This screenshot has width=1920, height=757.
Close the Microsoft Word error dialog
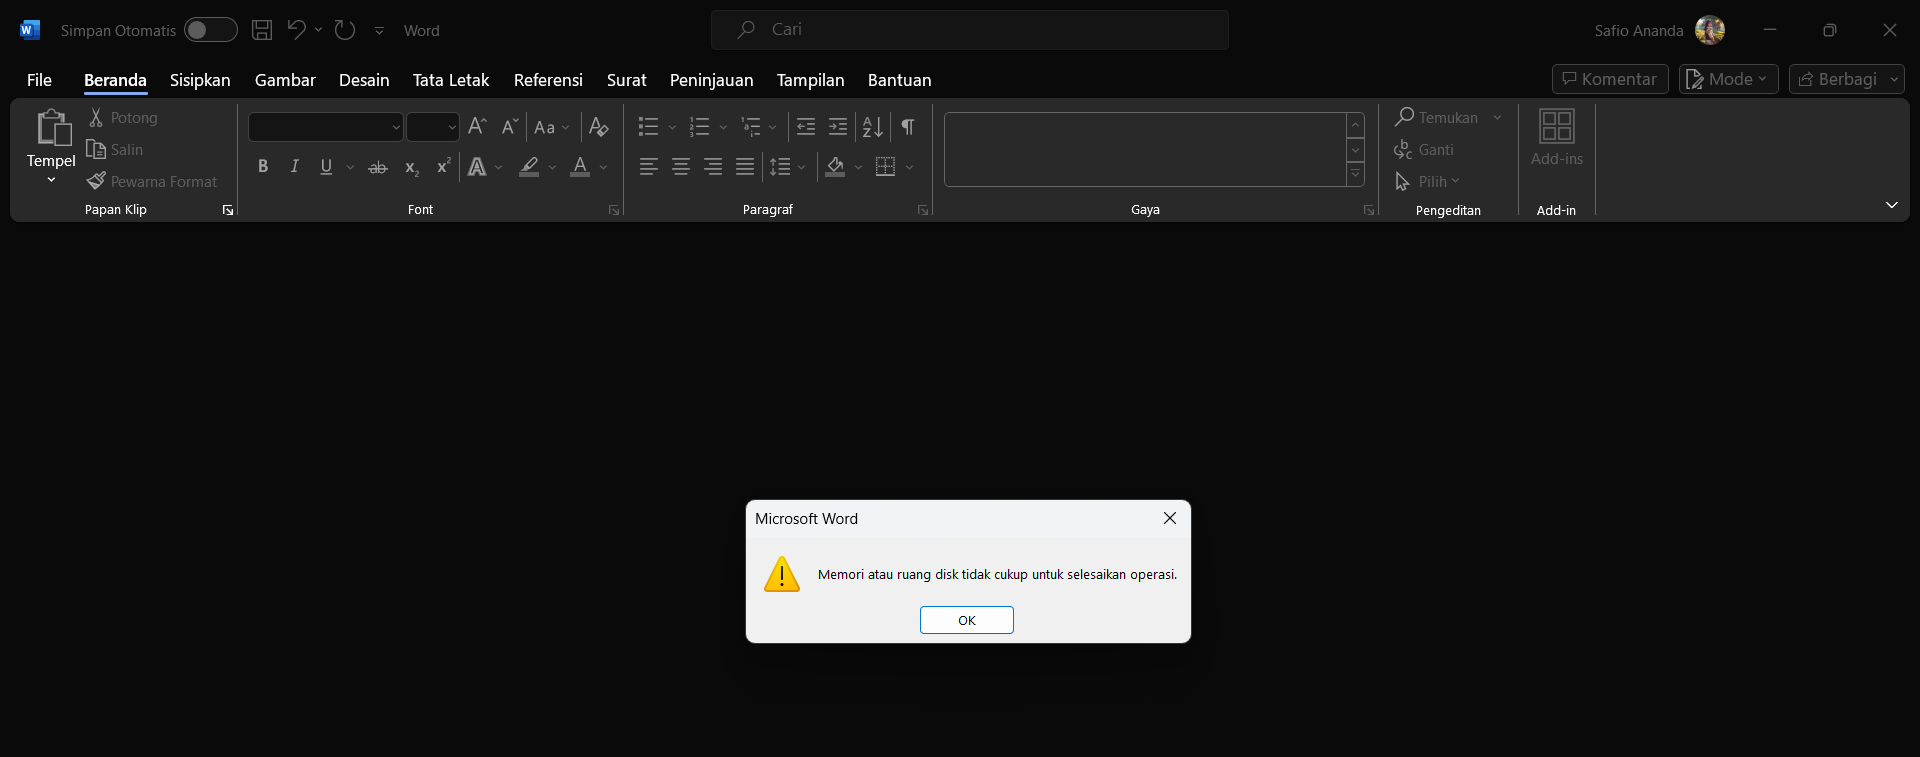(x=1169, y=518)
